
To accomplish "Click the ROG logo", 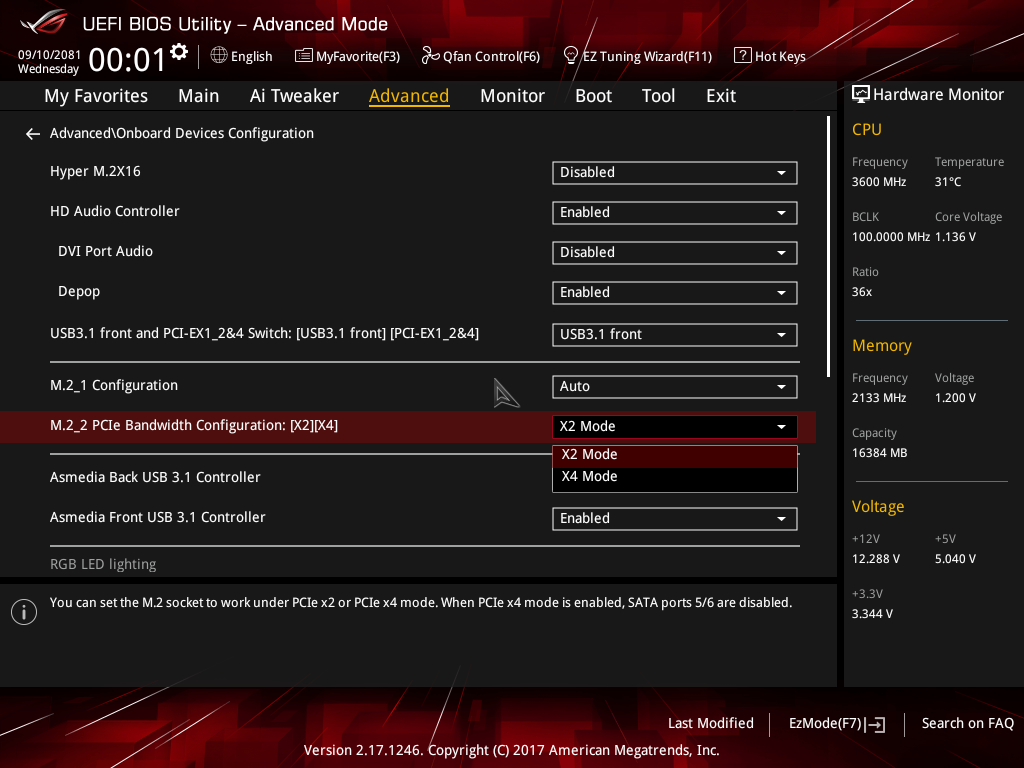I will point(44,23).
